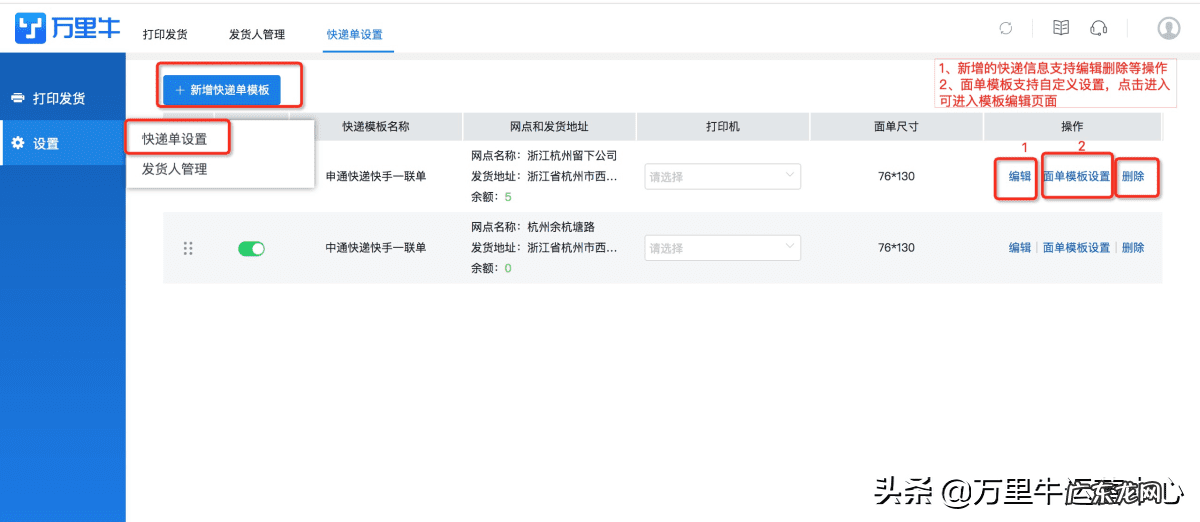Open 面单模板设置 for the 中通快递 row
This screenshot has width=1200, height=522.
click(1076, 248)
